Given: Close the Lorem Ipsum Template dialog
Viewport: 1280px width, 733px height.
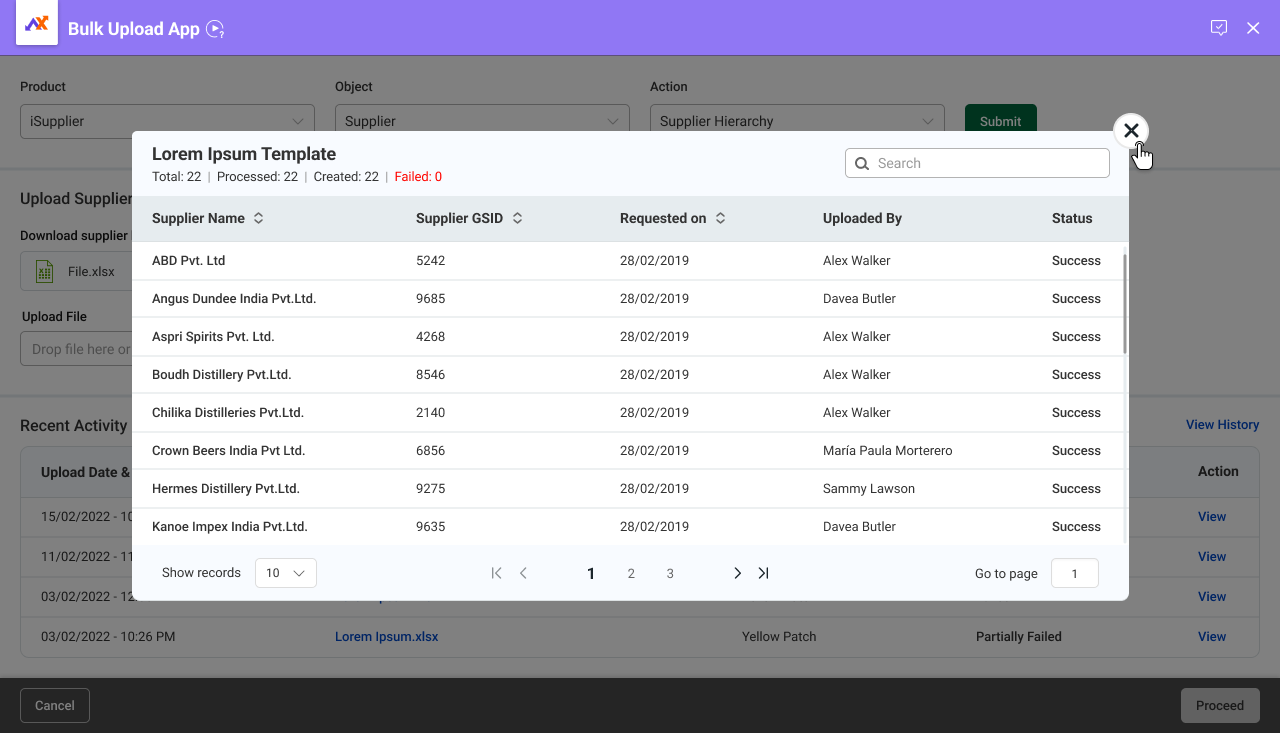Looking at the screenshot, I should coord(1131,131).
